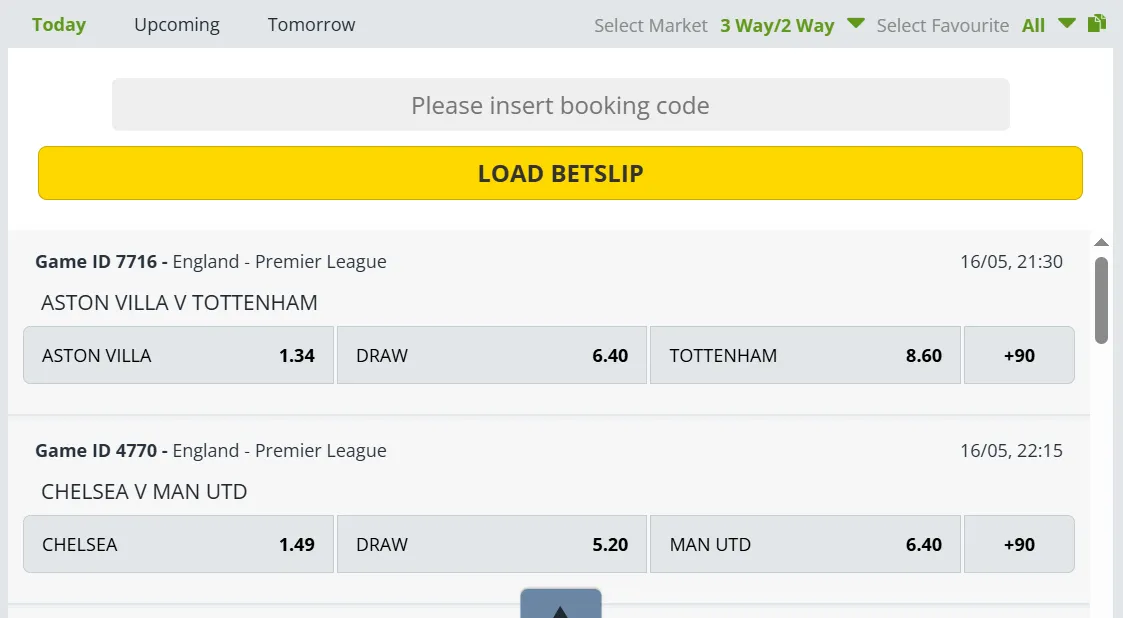The height and width of the screenshot is (618, 1123).
Task: Focus the booking code input field
Action: (560, 105)
